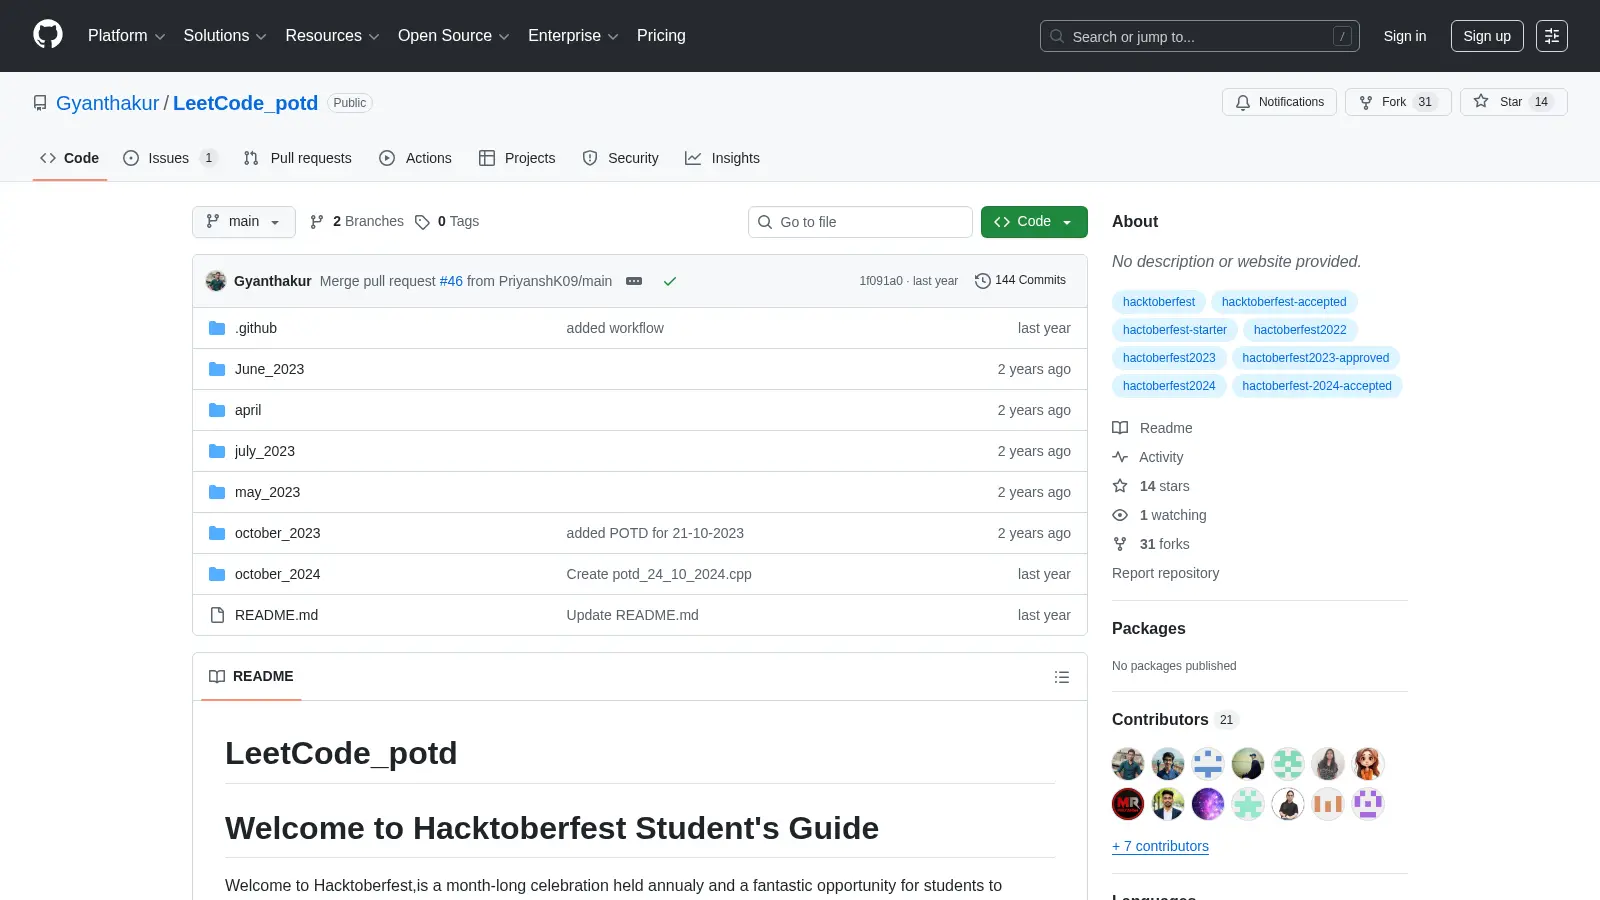Click the purple galaxy contributor avatar
Screen dimensions: 1600x900
coord(1208,804)
